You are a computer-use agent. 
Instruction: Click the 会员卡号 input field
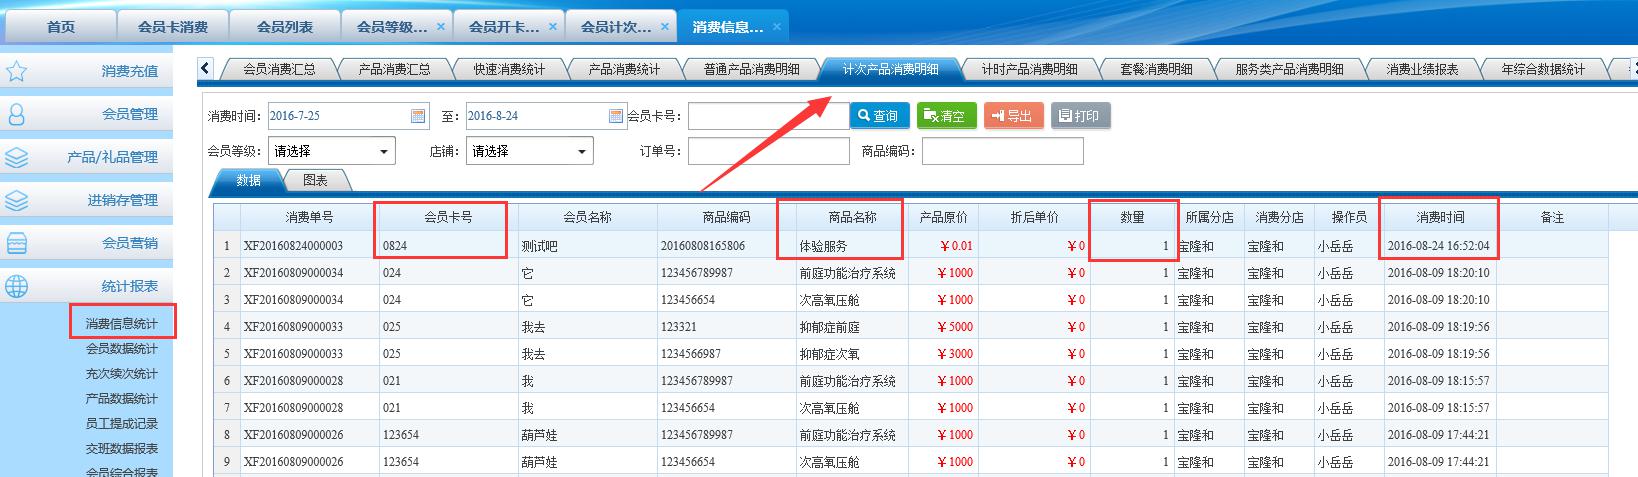[x=766, y=116]
